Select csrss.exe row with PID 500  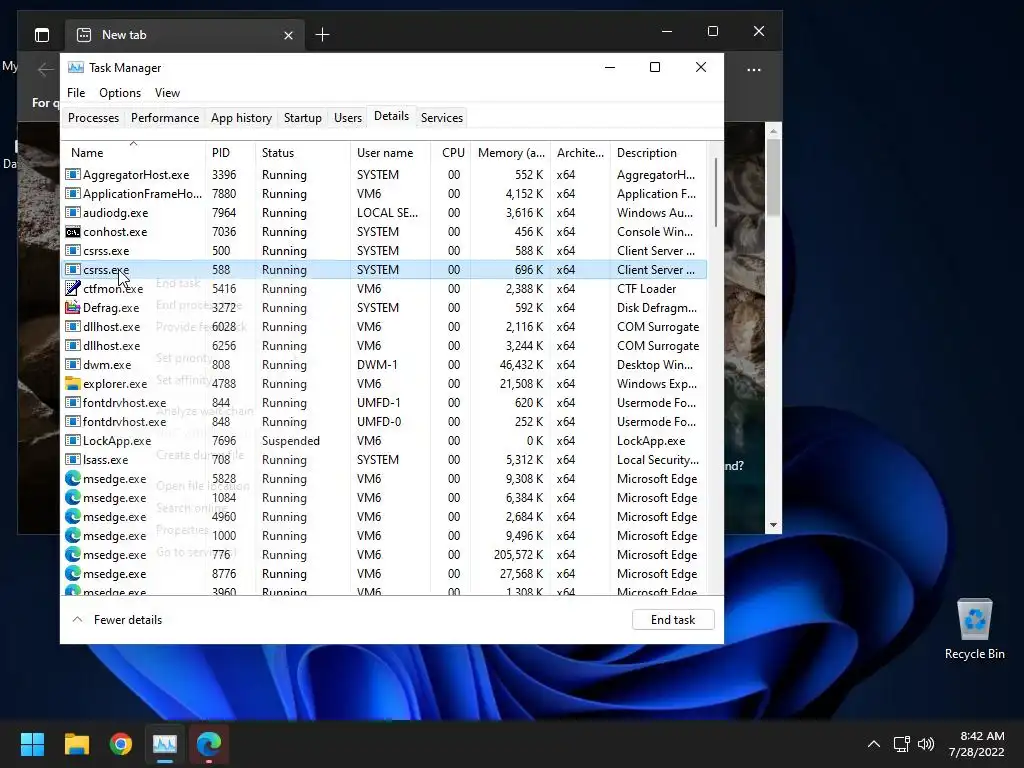[x=384, y=251]
